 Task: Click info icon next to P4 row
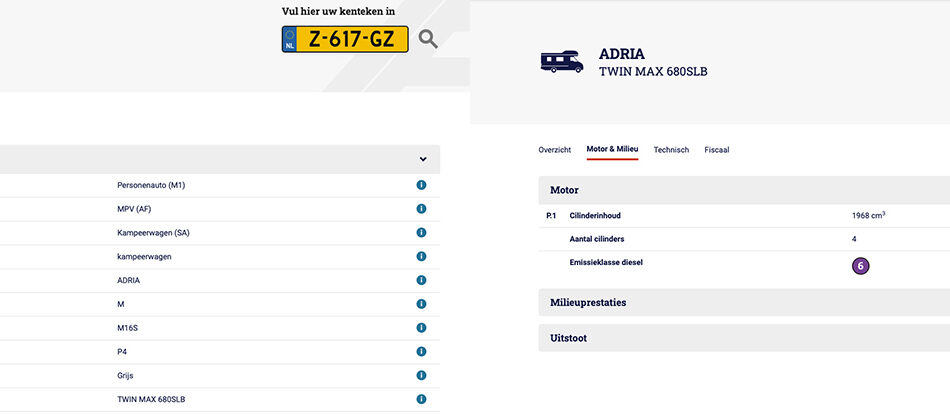421,352
